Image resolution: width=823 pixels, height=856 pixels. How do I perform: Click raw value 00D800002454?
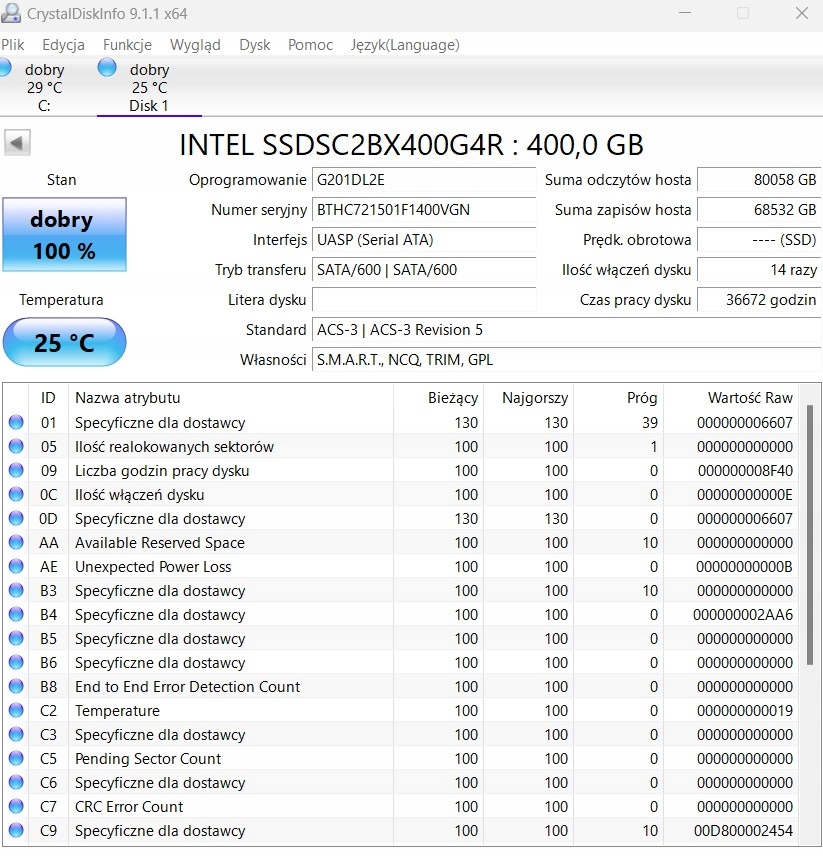tap(743, 831)
